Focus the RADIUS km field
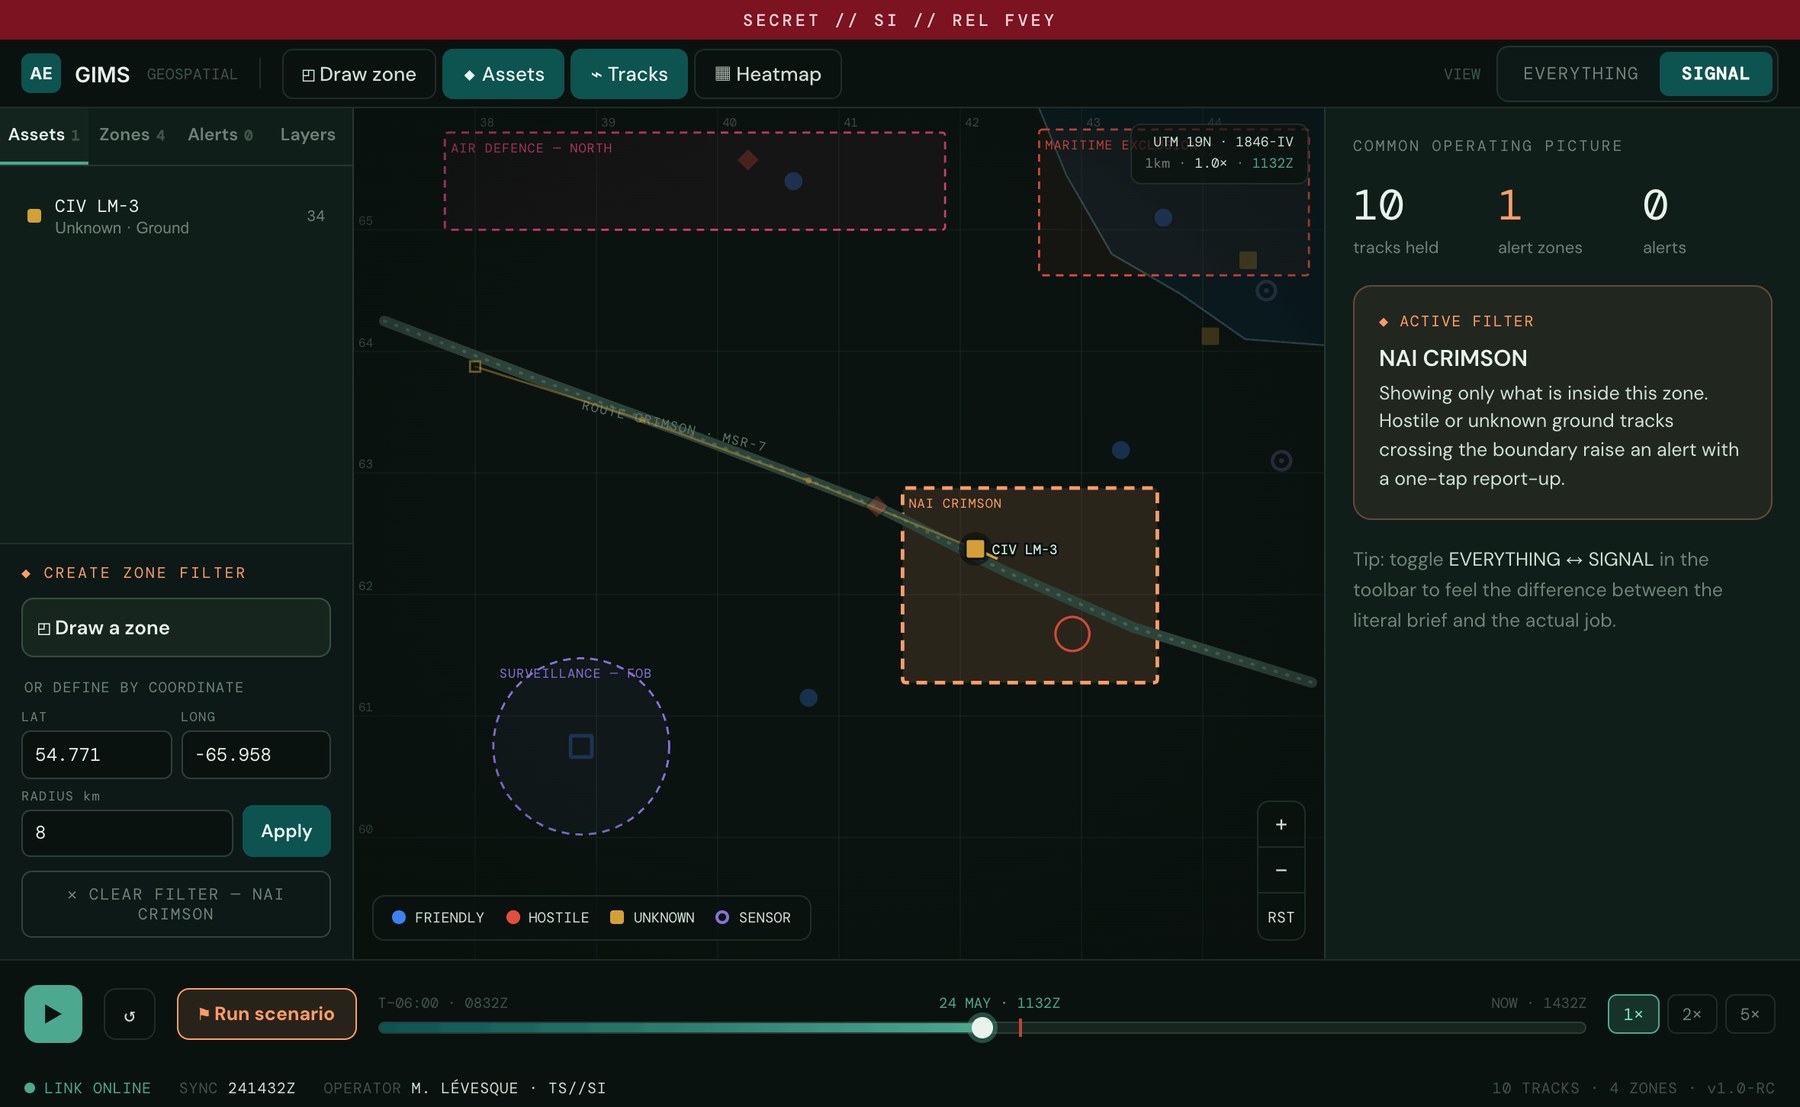This screenshot has width=1800, height=1107. coord(127,833)
